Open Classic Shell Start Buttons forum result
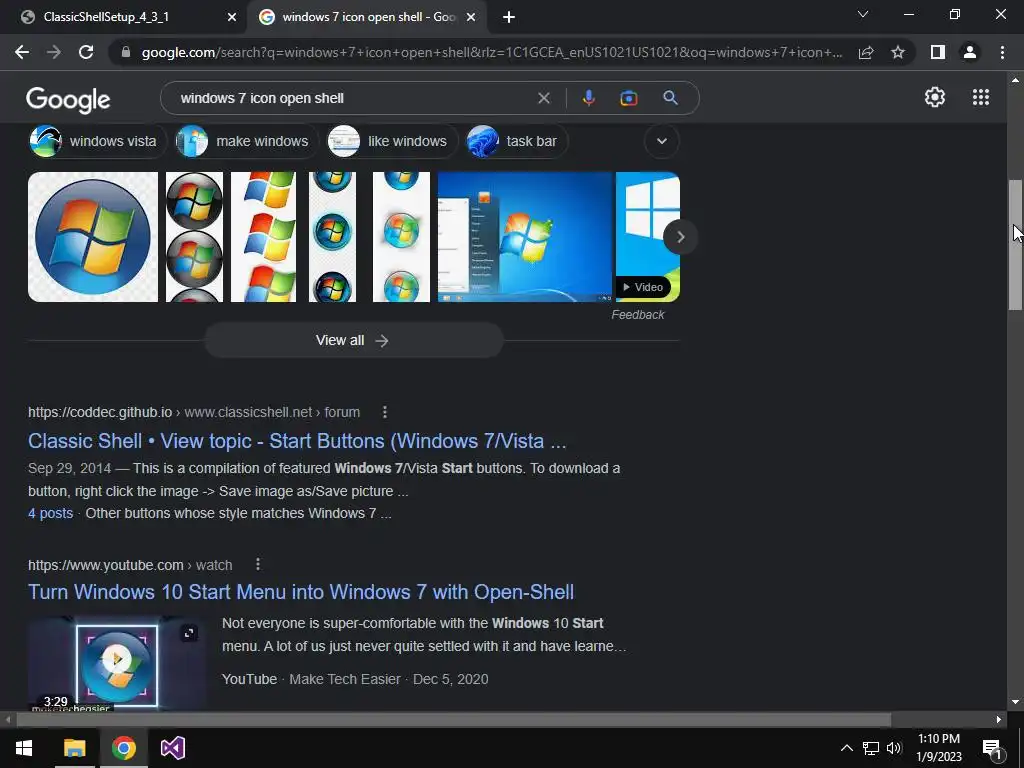The height and width of the screenshot is (768, 1024). [x=297, y=441]
